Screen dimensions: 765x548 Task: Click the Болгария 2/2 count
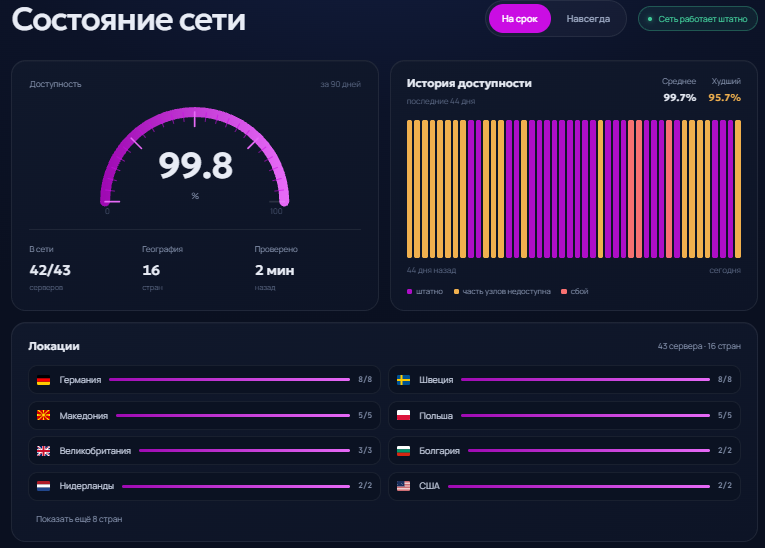click(x=725, y=450)
